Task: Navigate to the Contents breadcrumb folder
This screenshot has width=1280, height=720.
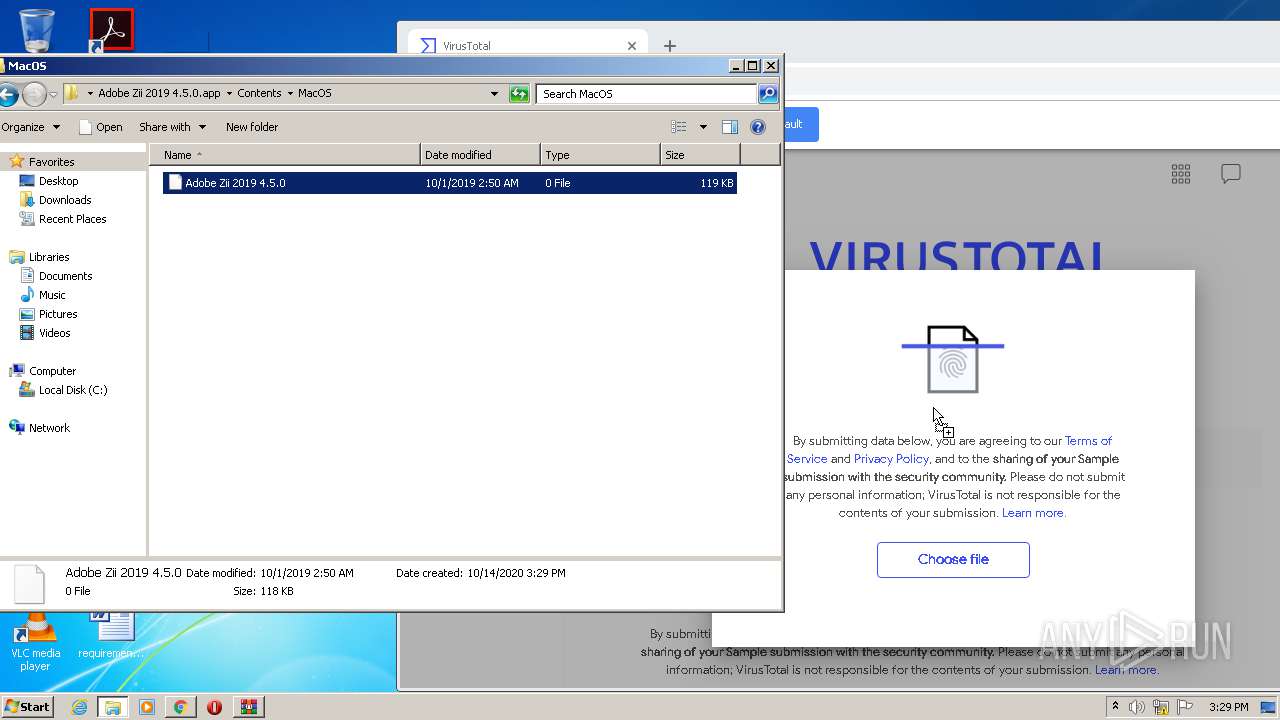Action: pyautogui.click(x=259, y=93)
